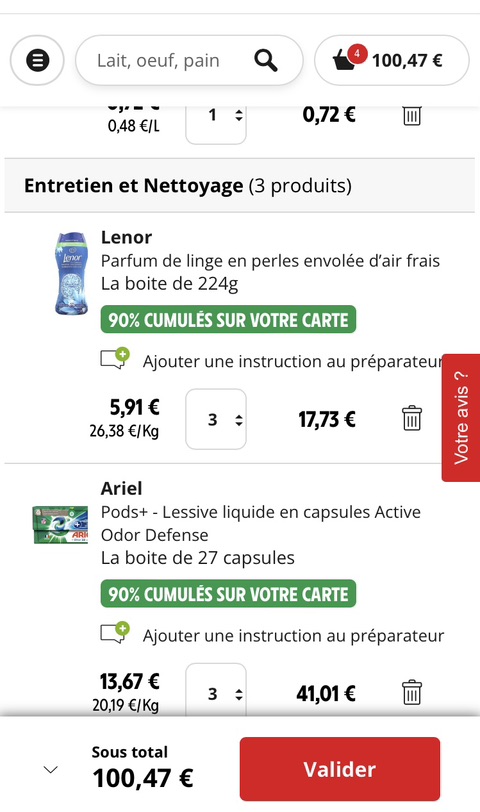Click the Lenor instruction speech bubble icon
The width and height of the screenshot is (480, 812).
click(x=114, y=358)
